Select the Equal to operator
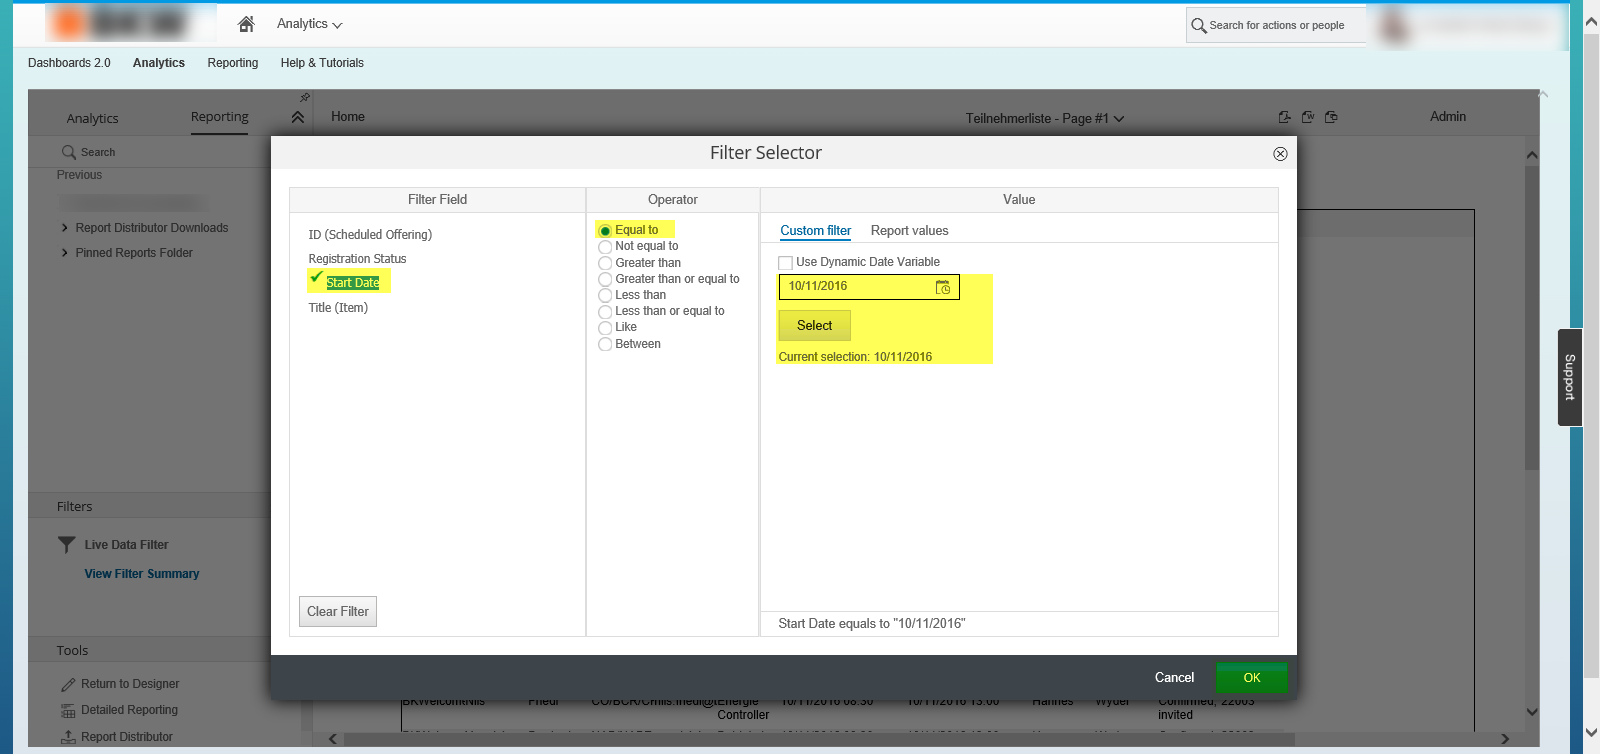This screenshot has width=1600, height=754. click(605, 231)
